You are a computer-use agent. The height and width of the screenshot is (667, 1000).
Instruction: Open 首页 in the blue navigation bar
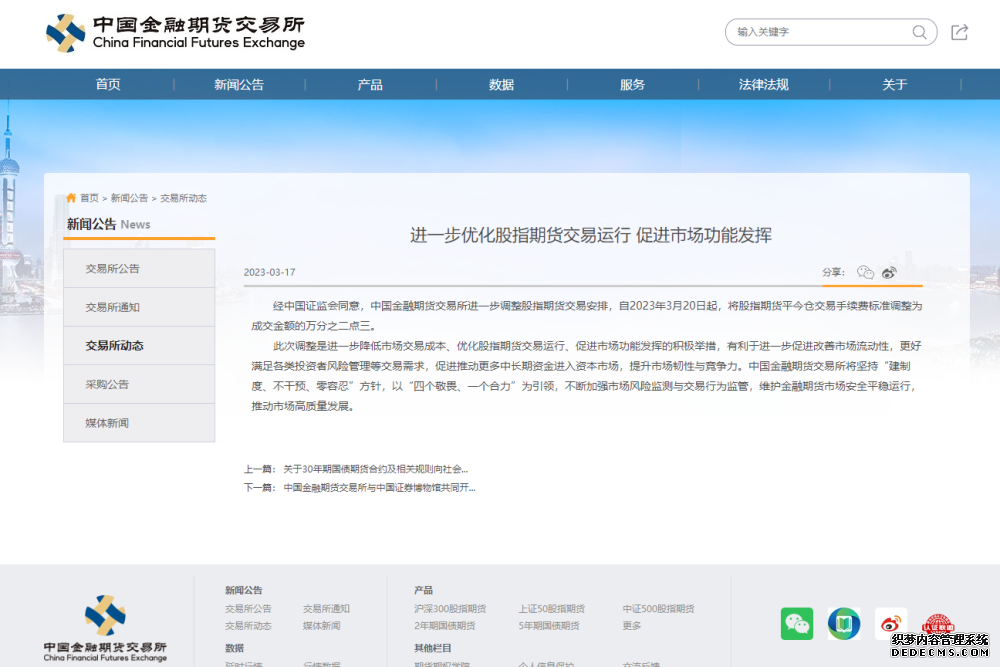coord(108,84)
